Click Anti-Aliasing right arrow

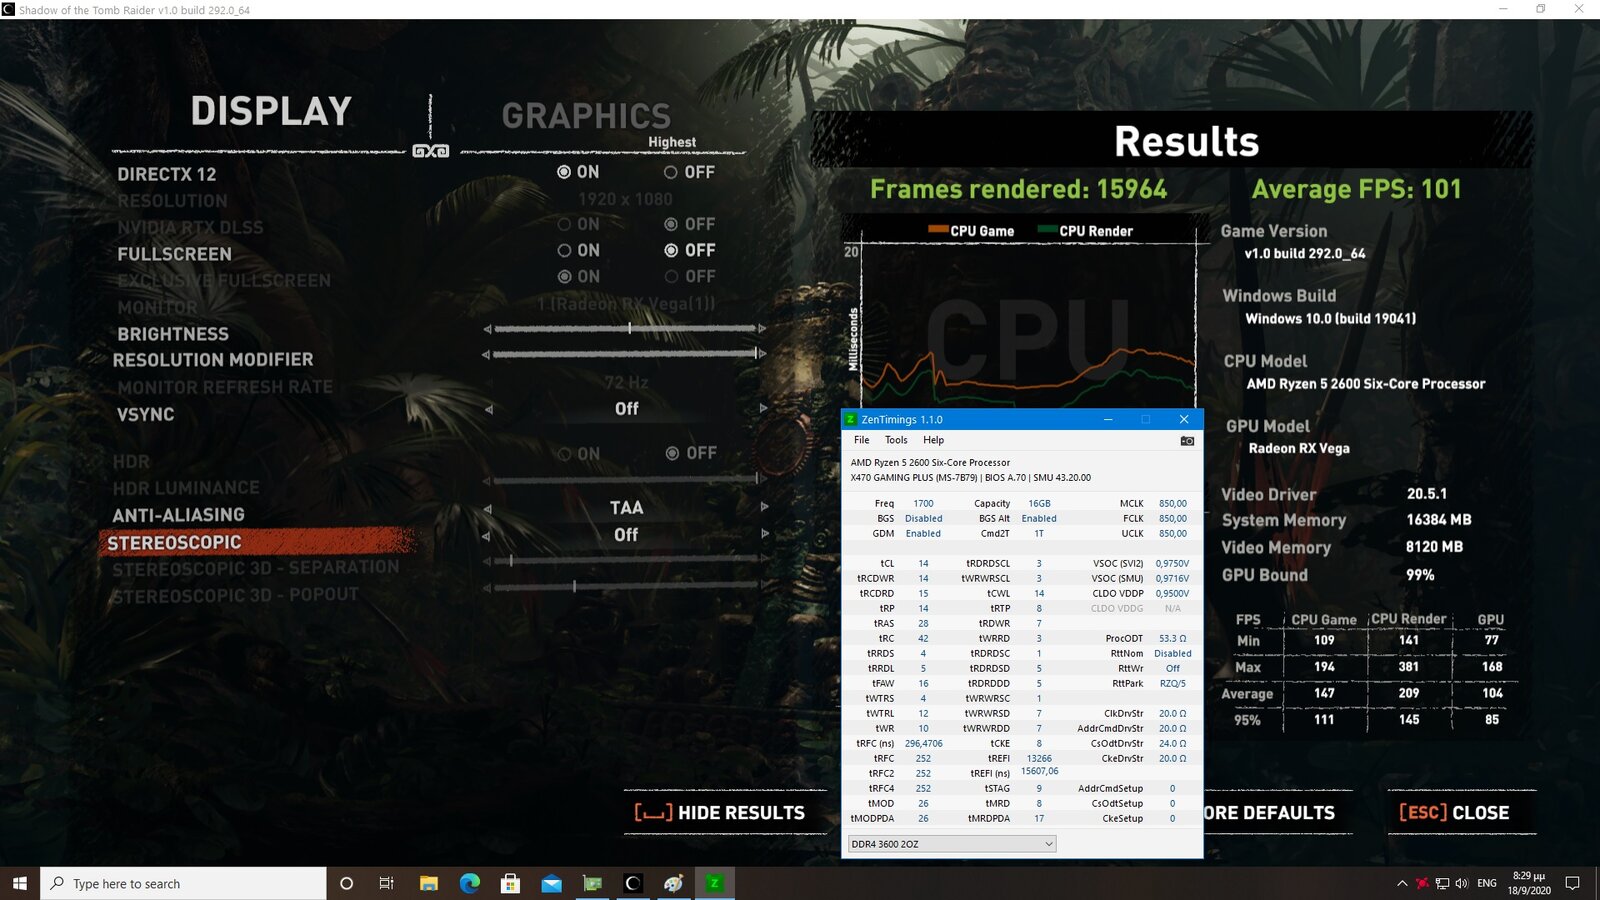[x=764, y=507]
